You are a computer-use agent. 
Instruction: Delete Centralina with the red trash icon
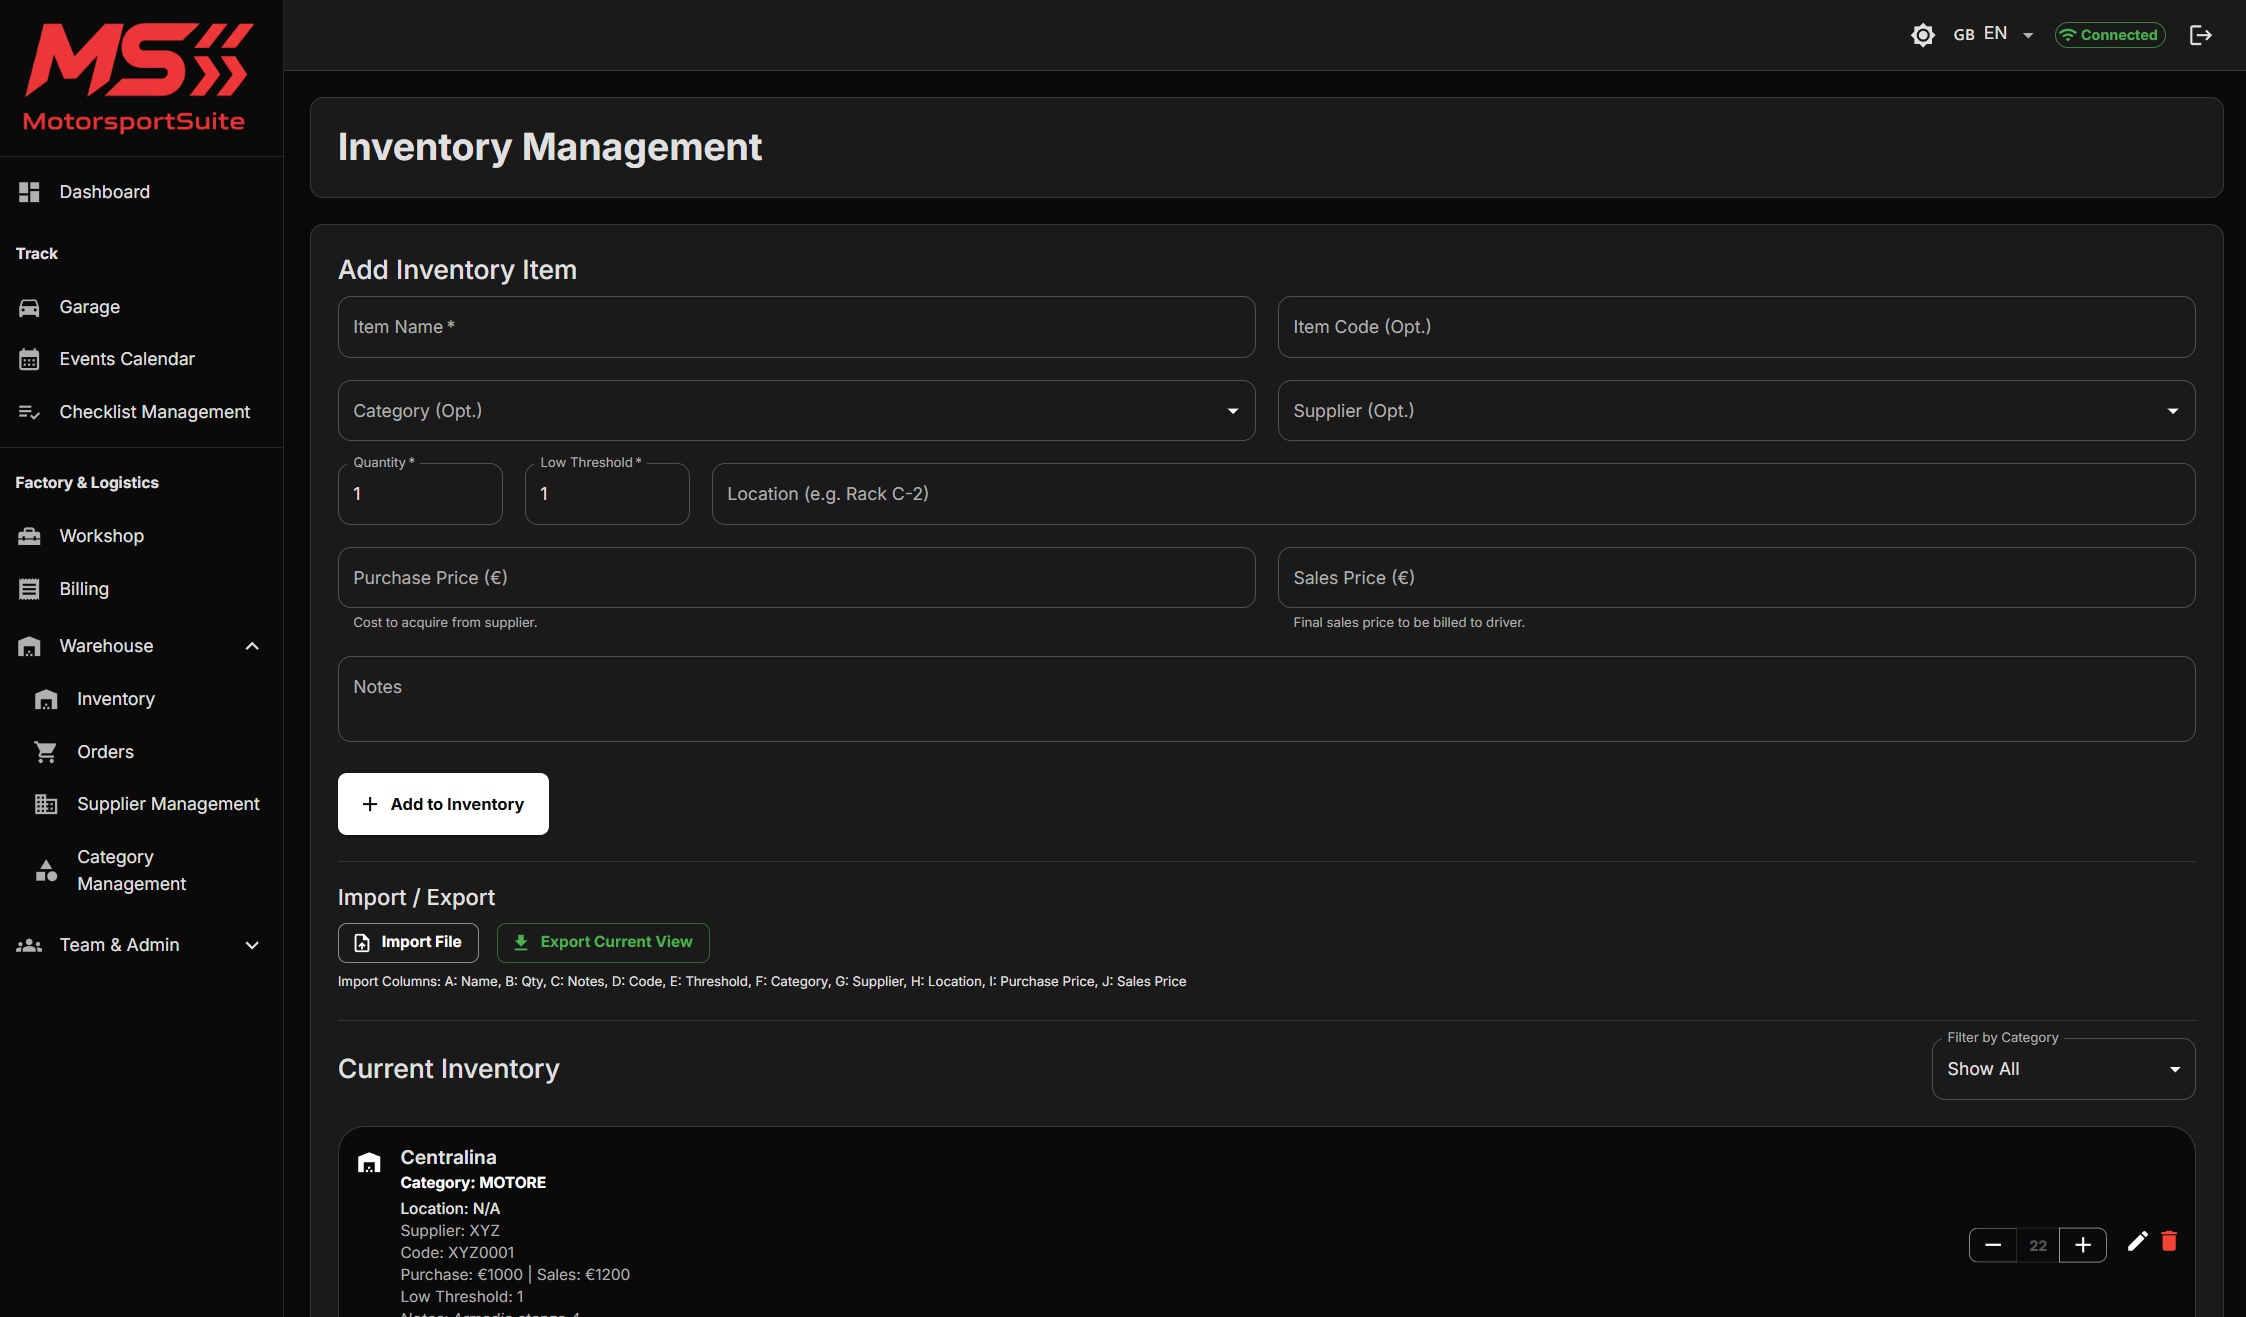tap(2169, 1242)
